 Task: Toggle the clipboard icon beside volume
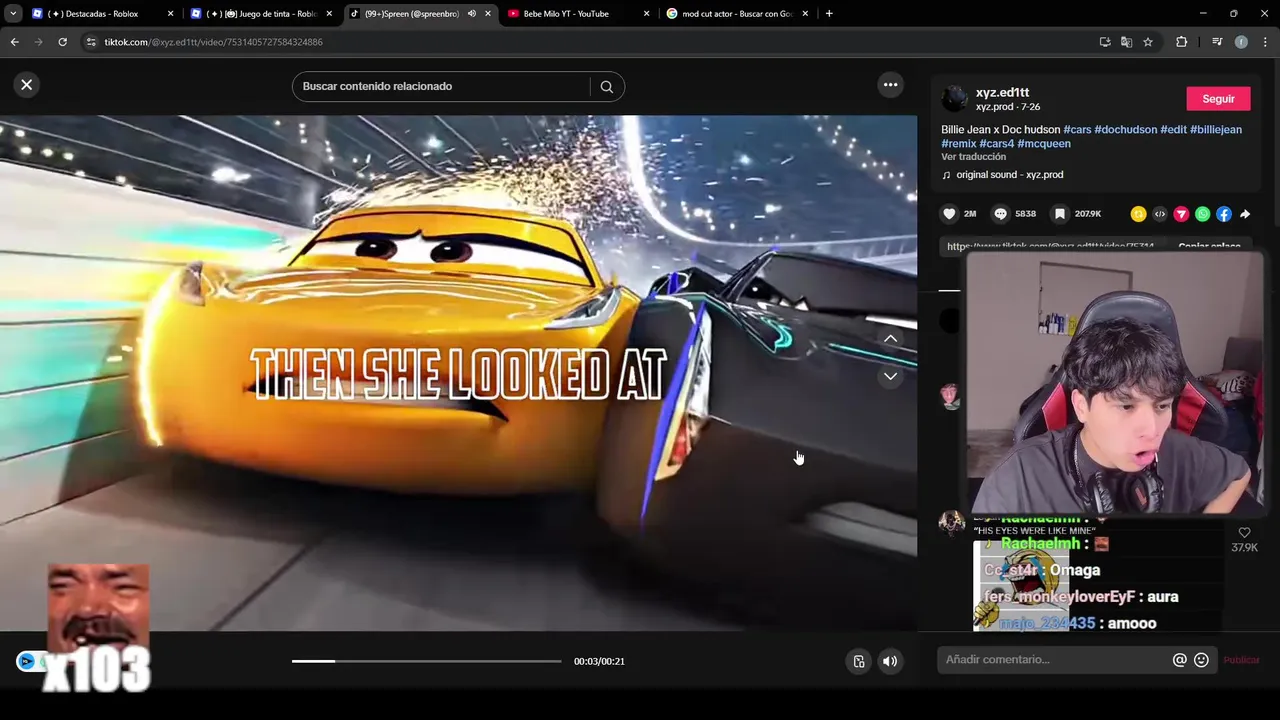tap(858, 661)
